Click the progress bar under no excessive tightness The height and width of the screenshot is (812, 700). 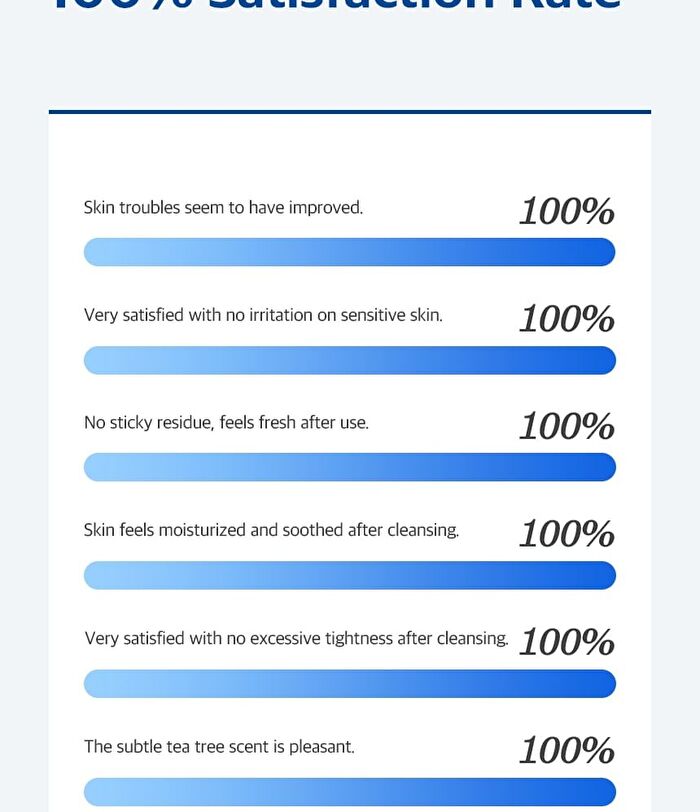(x=349, y=684)
